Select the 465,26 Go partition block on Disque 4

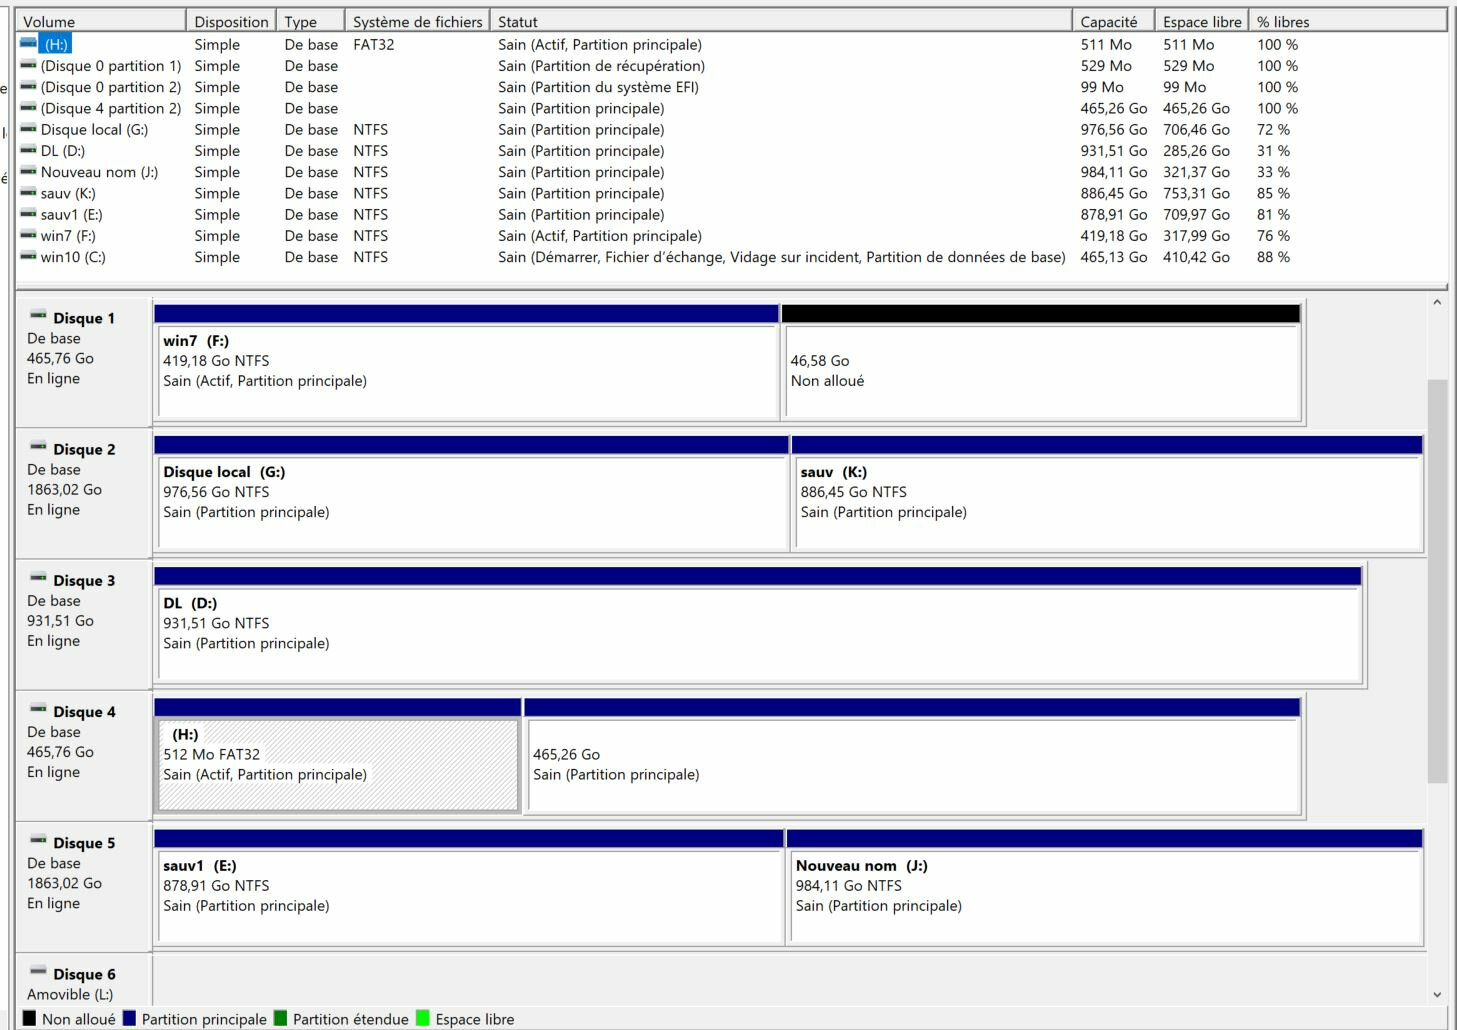(x=912, y=756)
